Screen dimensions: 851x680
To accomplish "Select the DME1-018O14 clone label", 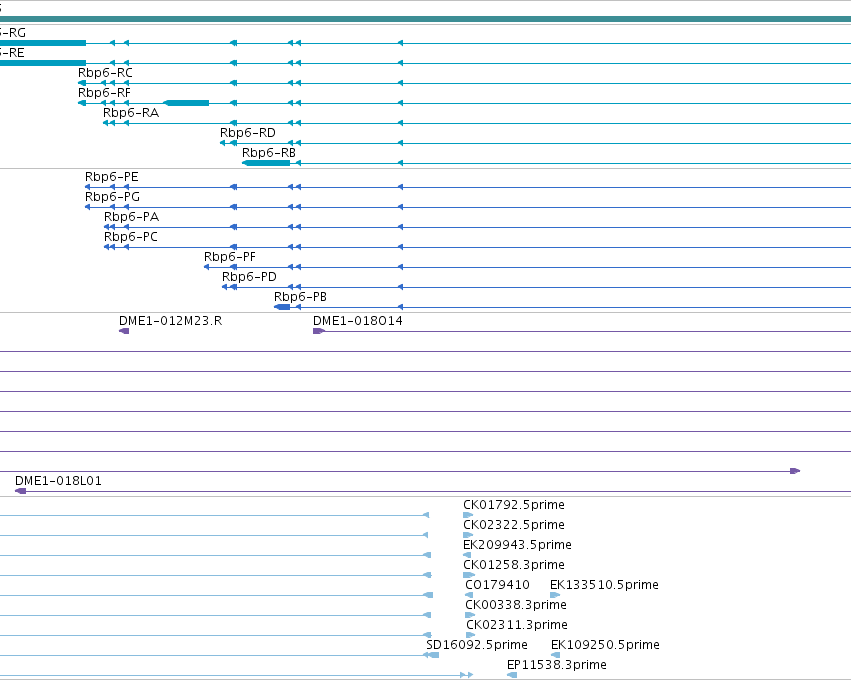I will point(358,321).
